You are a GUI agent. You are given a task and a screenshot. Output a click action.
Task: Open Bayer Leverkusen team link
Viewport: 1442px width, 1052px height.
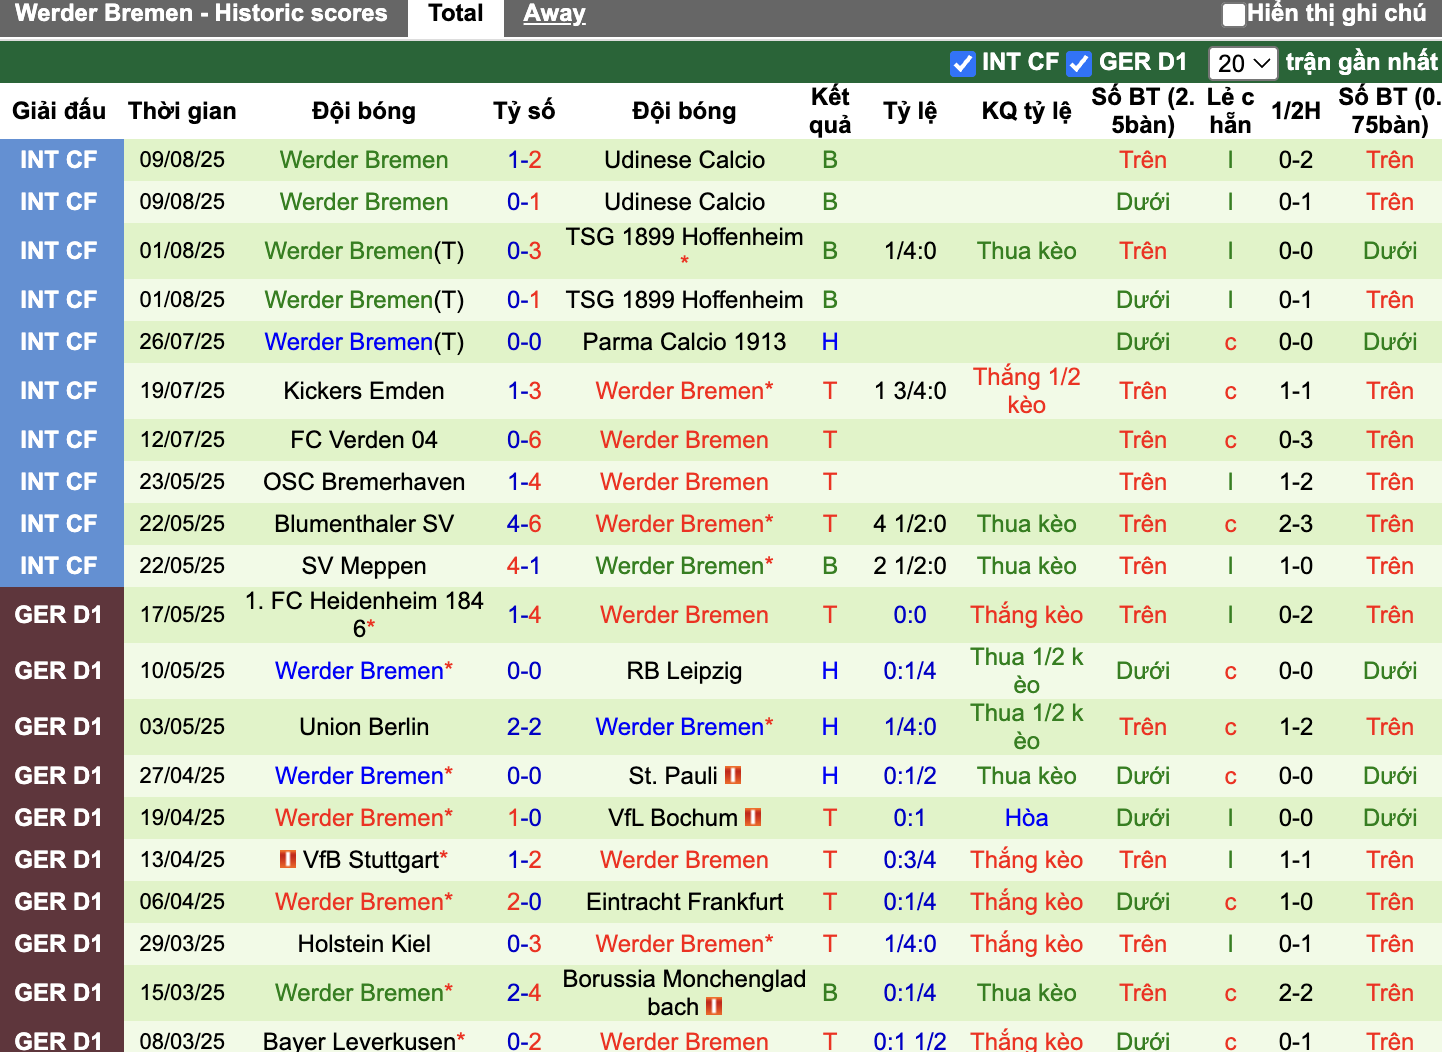359,1041
